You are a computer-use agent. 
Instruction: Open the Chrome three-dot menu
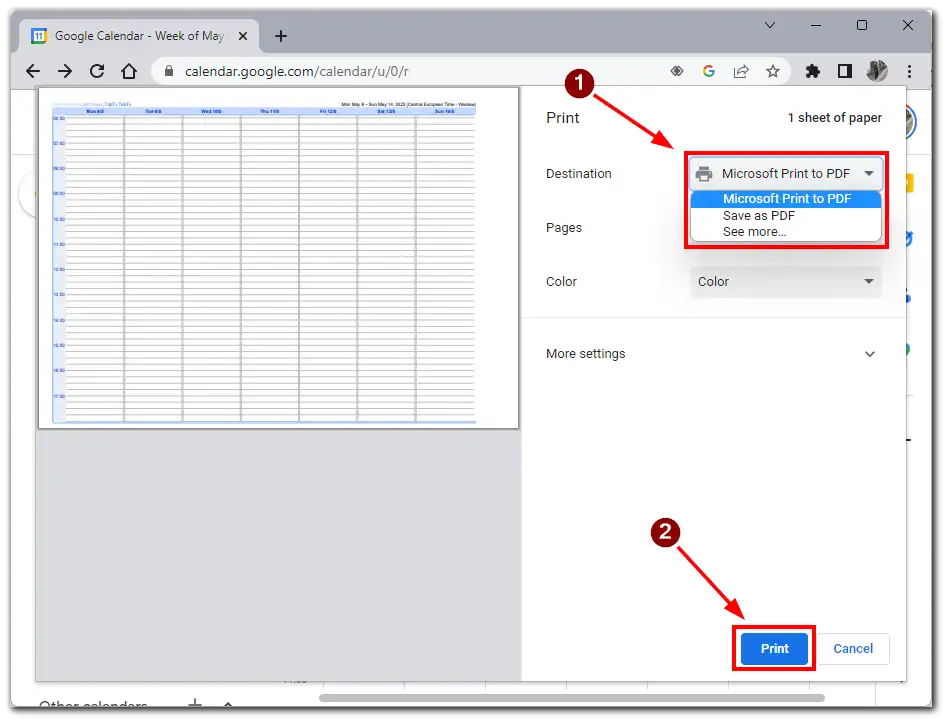pyautogui.click(x=909, y=71)
